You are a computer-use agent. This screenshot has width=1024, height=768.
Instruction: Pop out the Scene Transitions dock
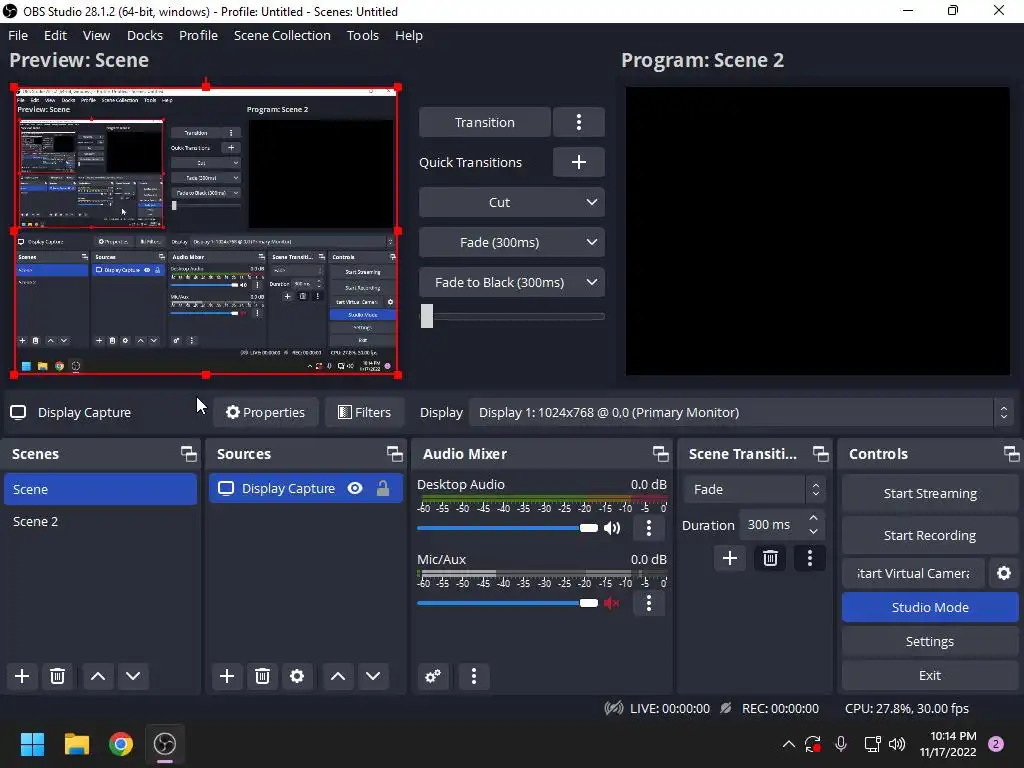click(820, 454)
